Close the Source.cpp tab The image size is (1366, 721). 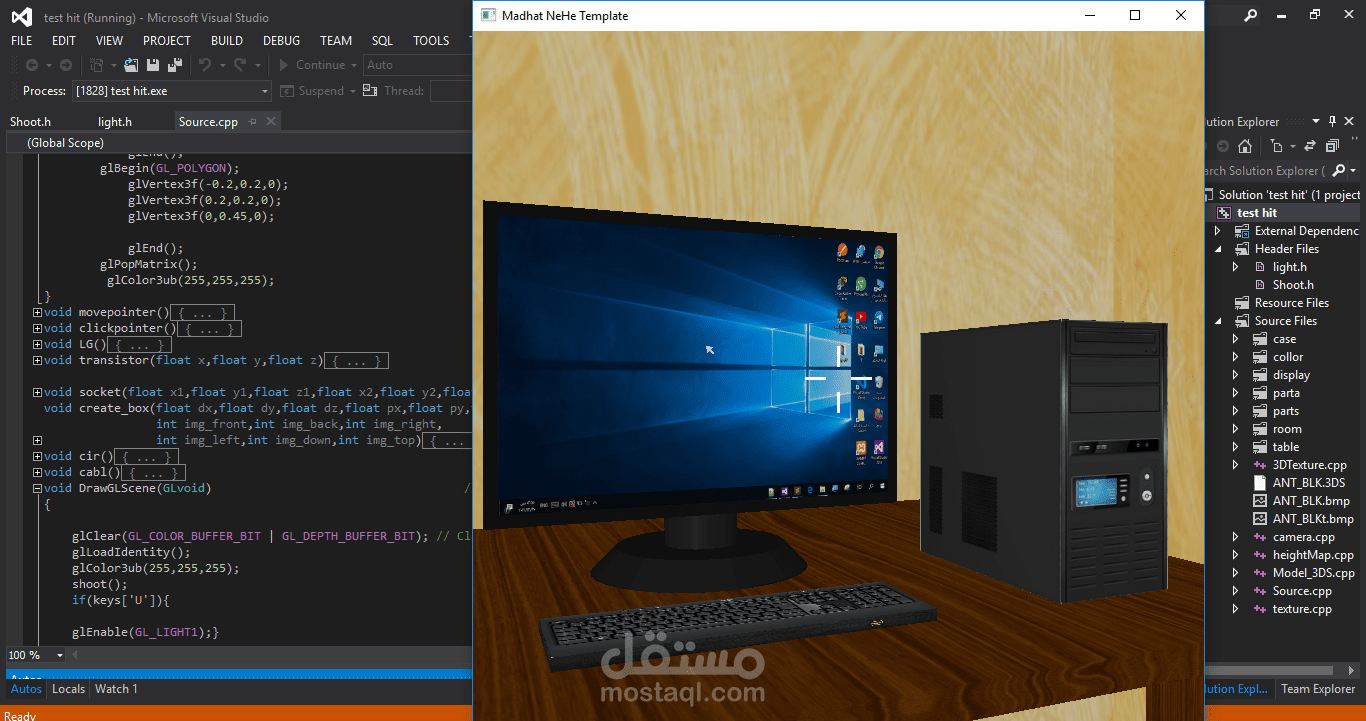[x=270, y=122]
